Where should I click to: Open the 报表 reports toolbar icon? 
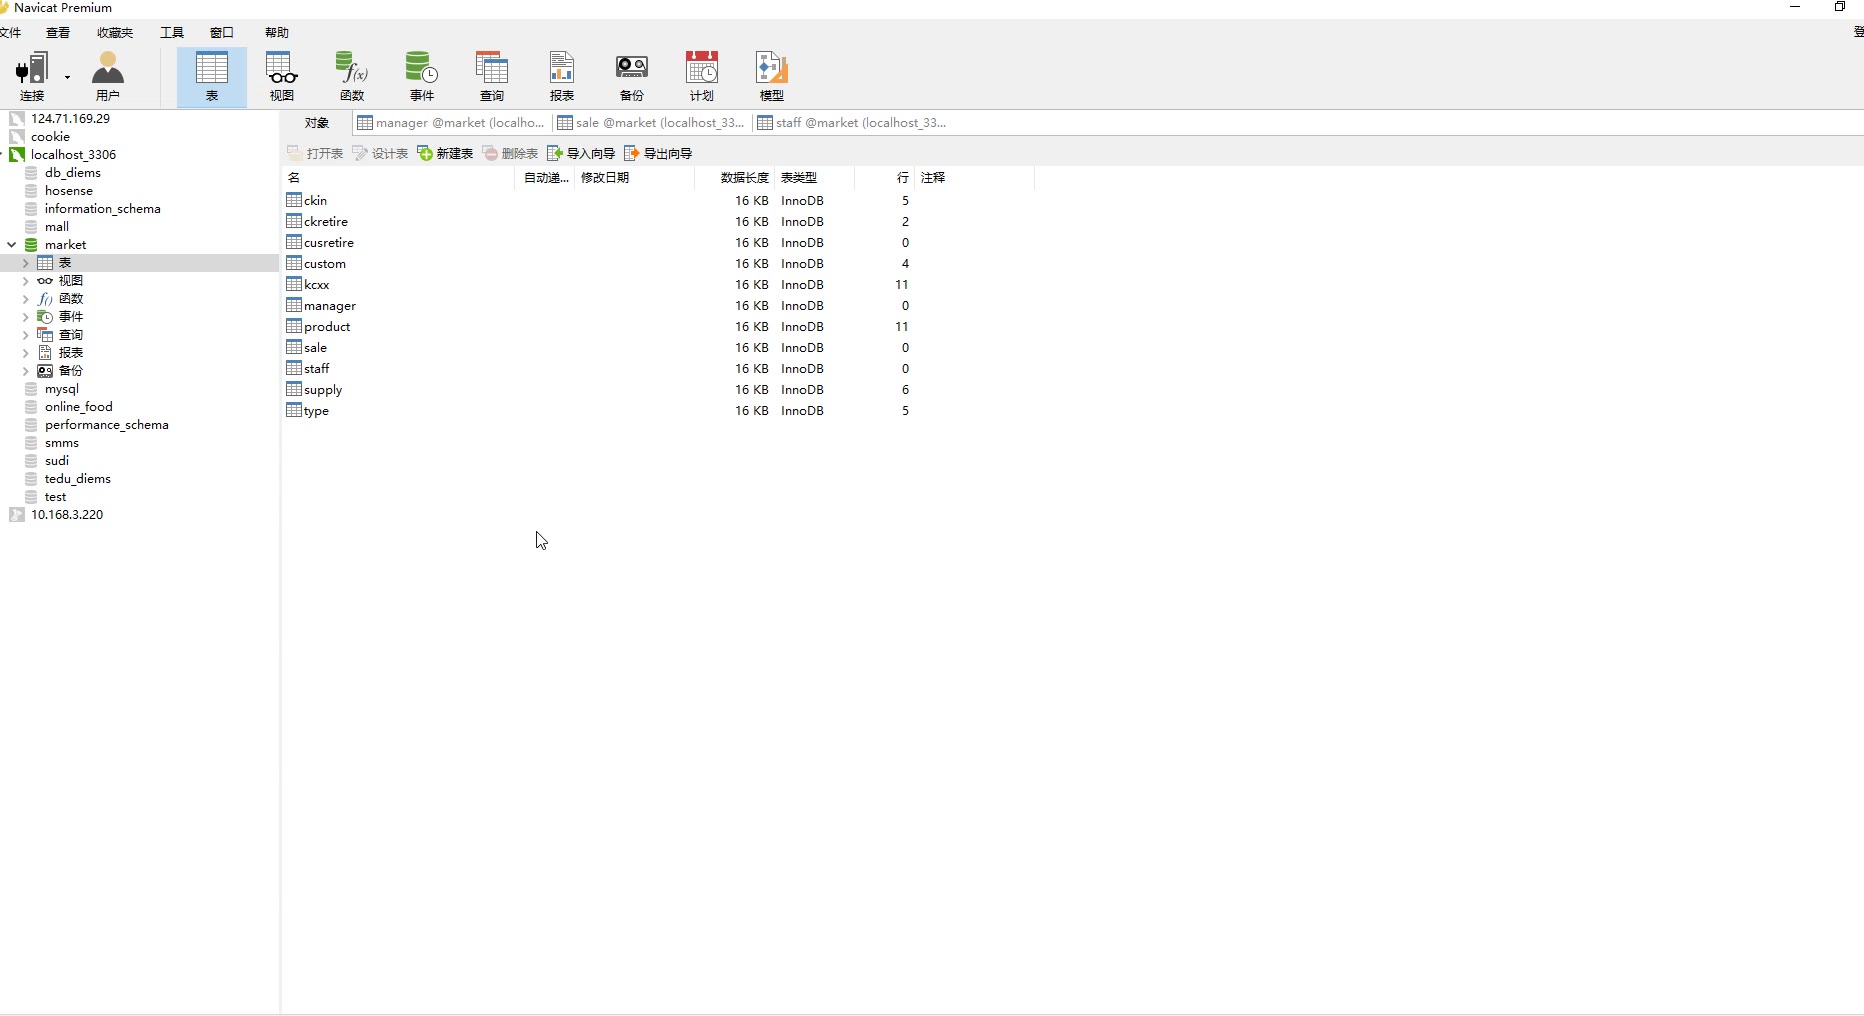coord(562,76)
